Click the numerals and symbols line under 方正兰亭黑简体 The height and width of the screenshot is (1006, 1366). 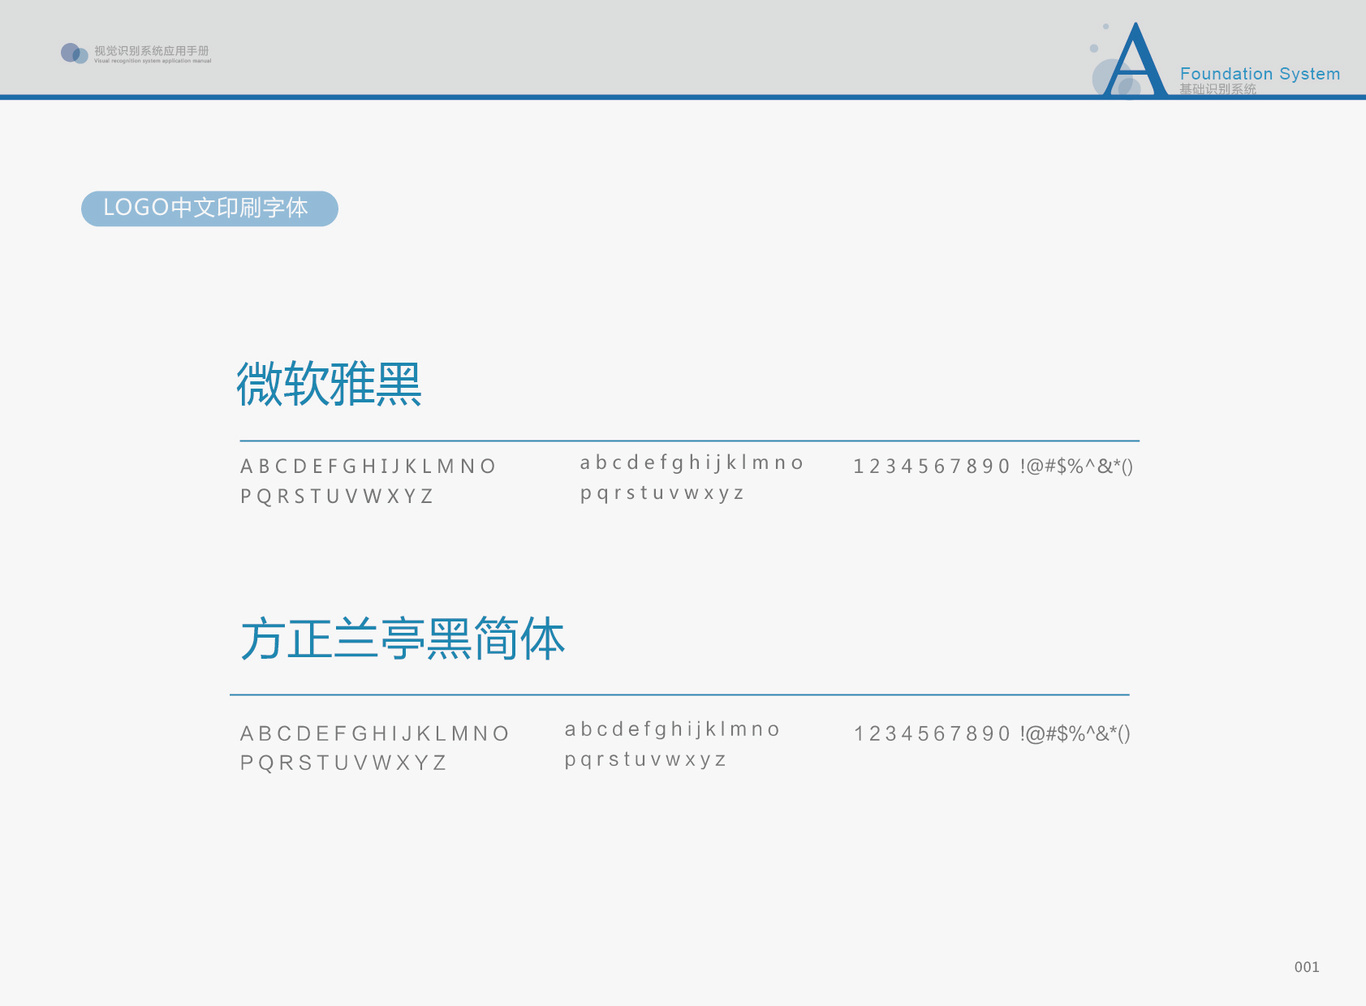tap(992, 734)
